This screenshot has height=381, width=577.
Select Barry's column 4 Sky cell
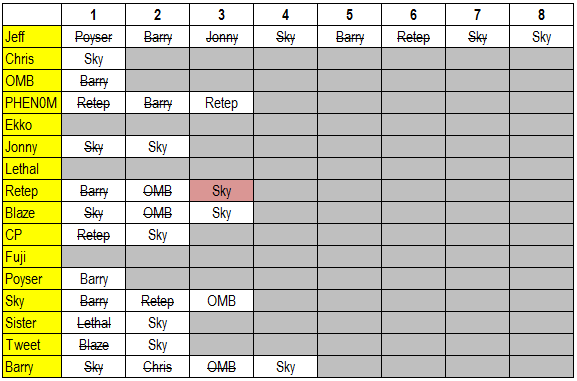tap(286, 367)
